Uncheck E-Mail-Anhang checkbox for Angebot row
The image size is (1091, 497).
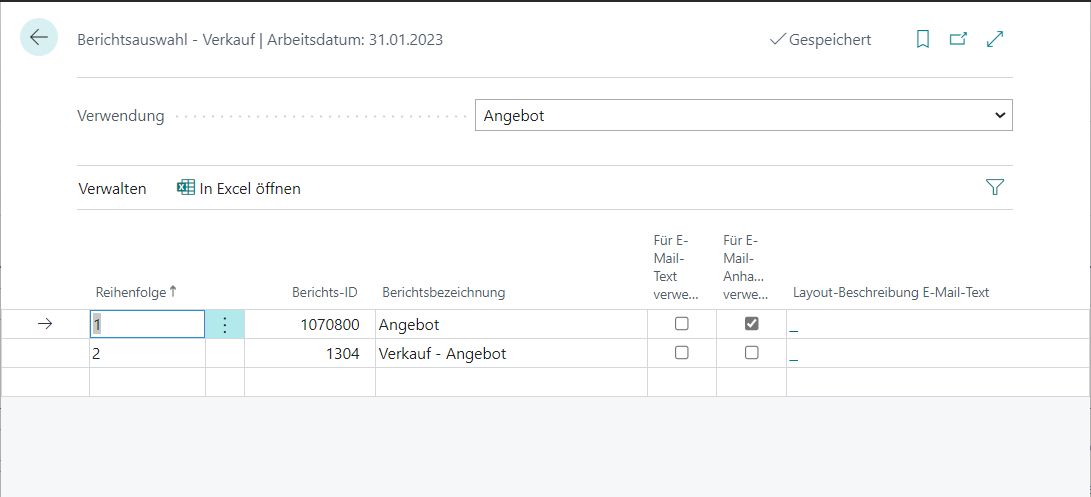click(x=752, y=324)
